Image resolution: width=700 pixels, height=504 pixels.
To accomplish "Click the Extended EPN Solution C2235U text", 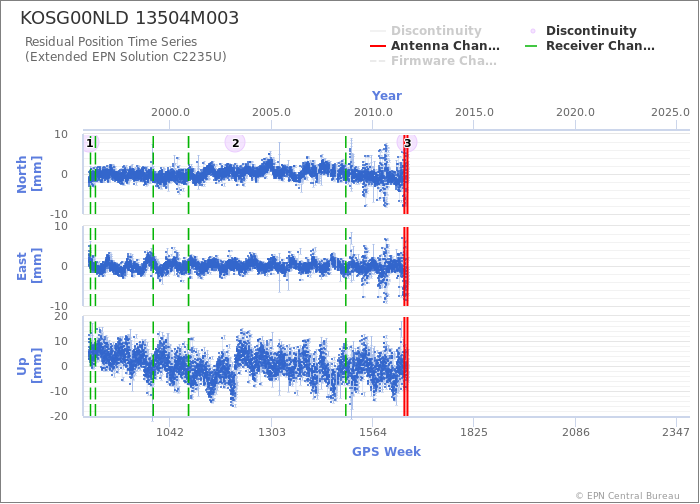I will 125,57.
